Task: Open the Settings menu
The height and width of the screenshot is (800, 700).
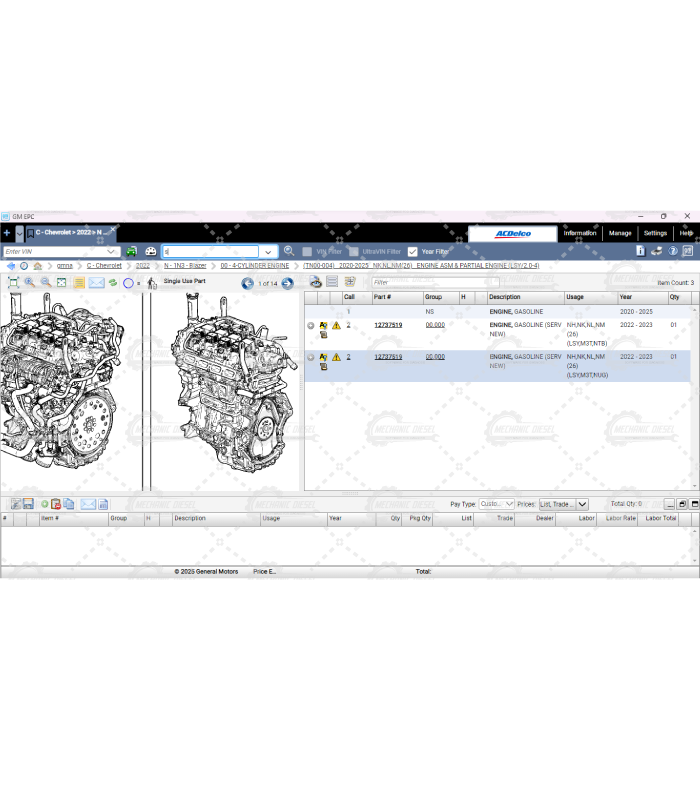Action: 655,233
